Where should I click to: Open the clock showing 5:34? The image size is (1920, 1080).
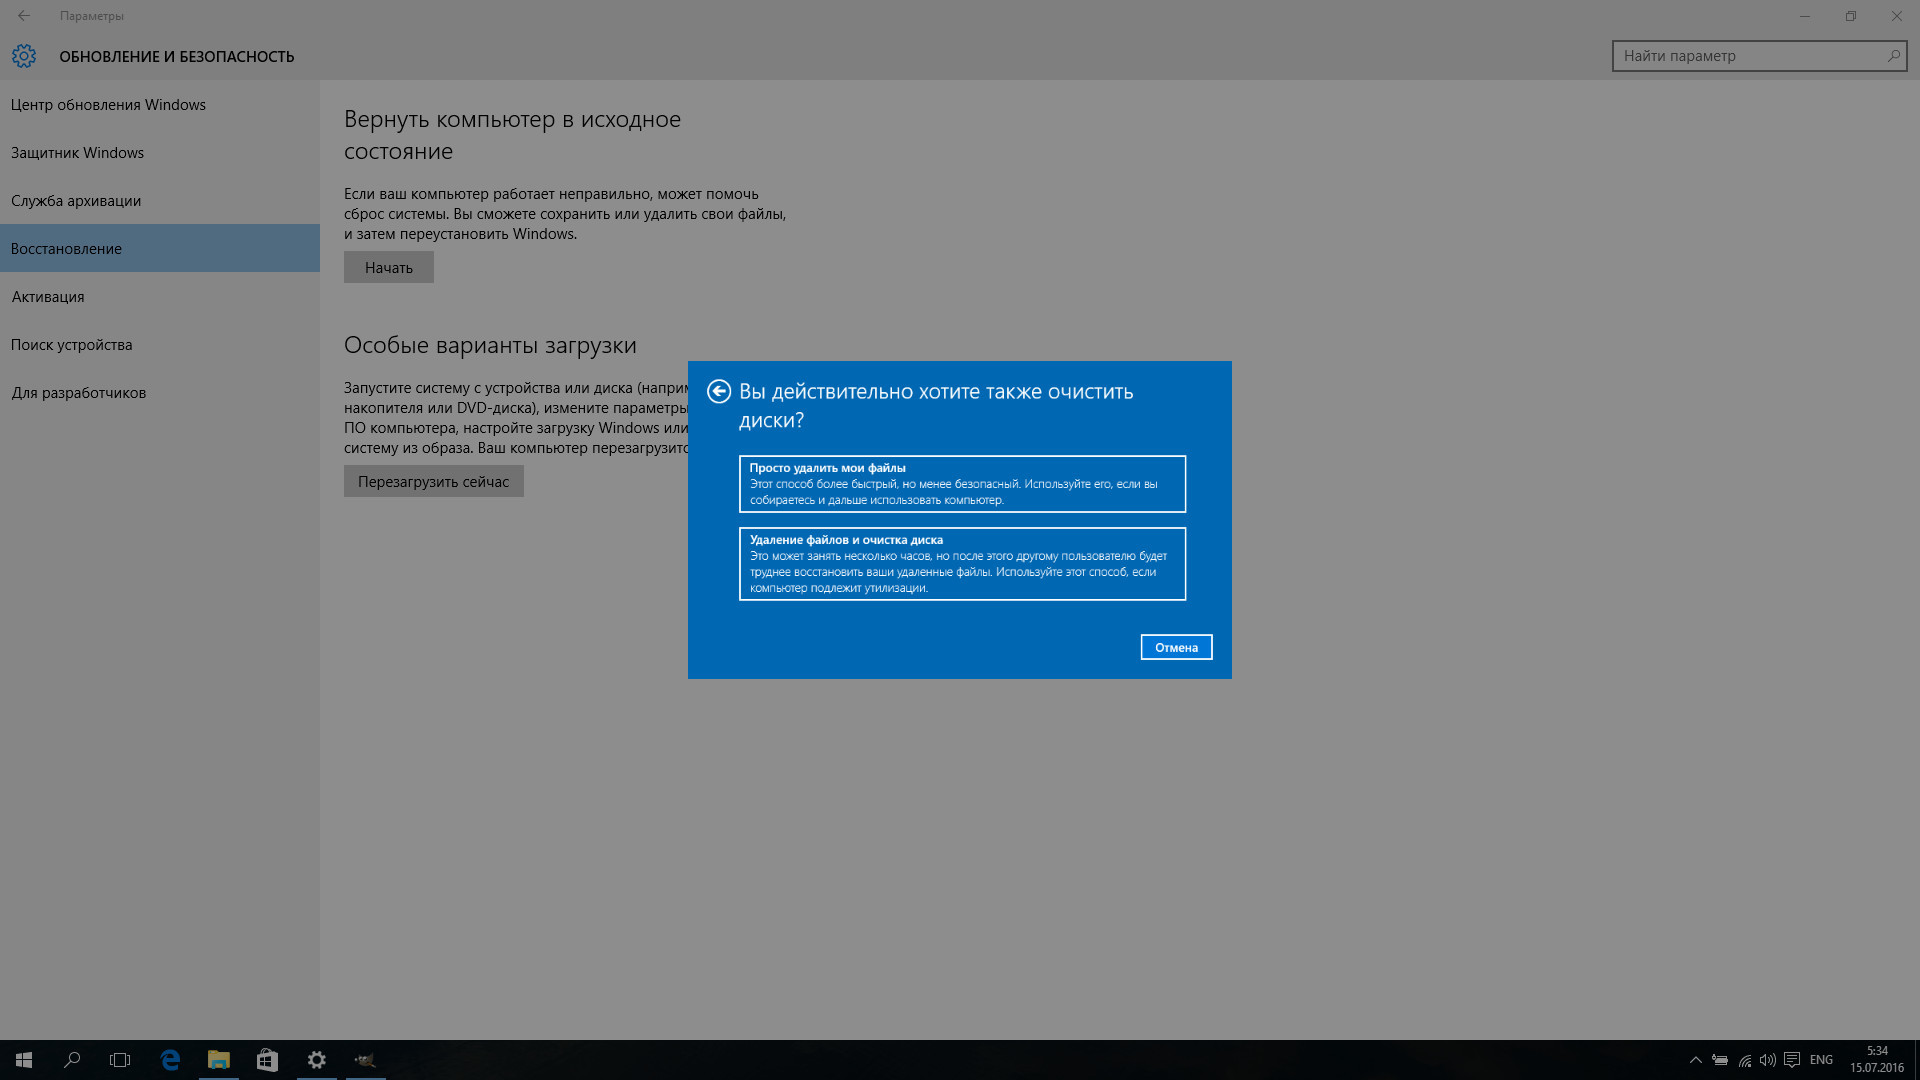(1876, 1060)
